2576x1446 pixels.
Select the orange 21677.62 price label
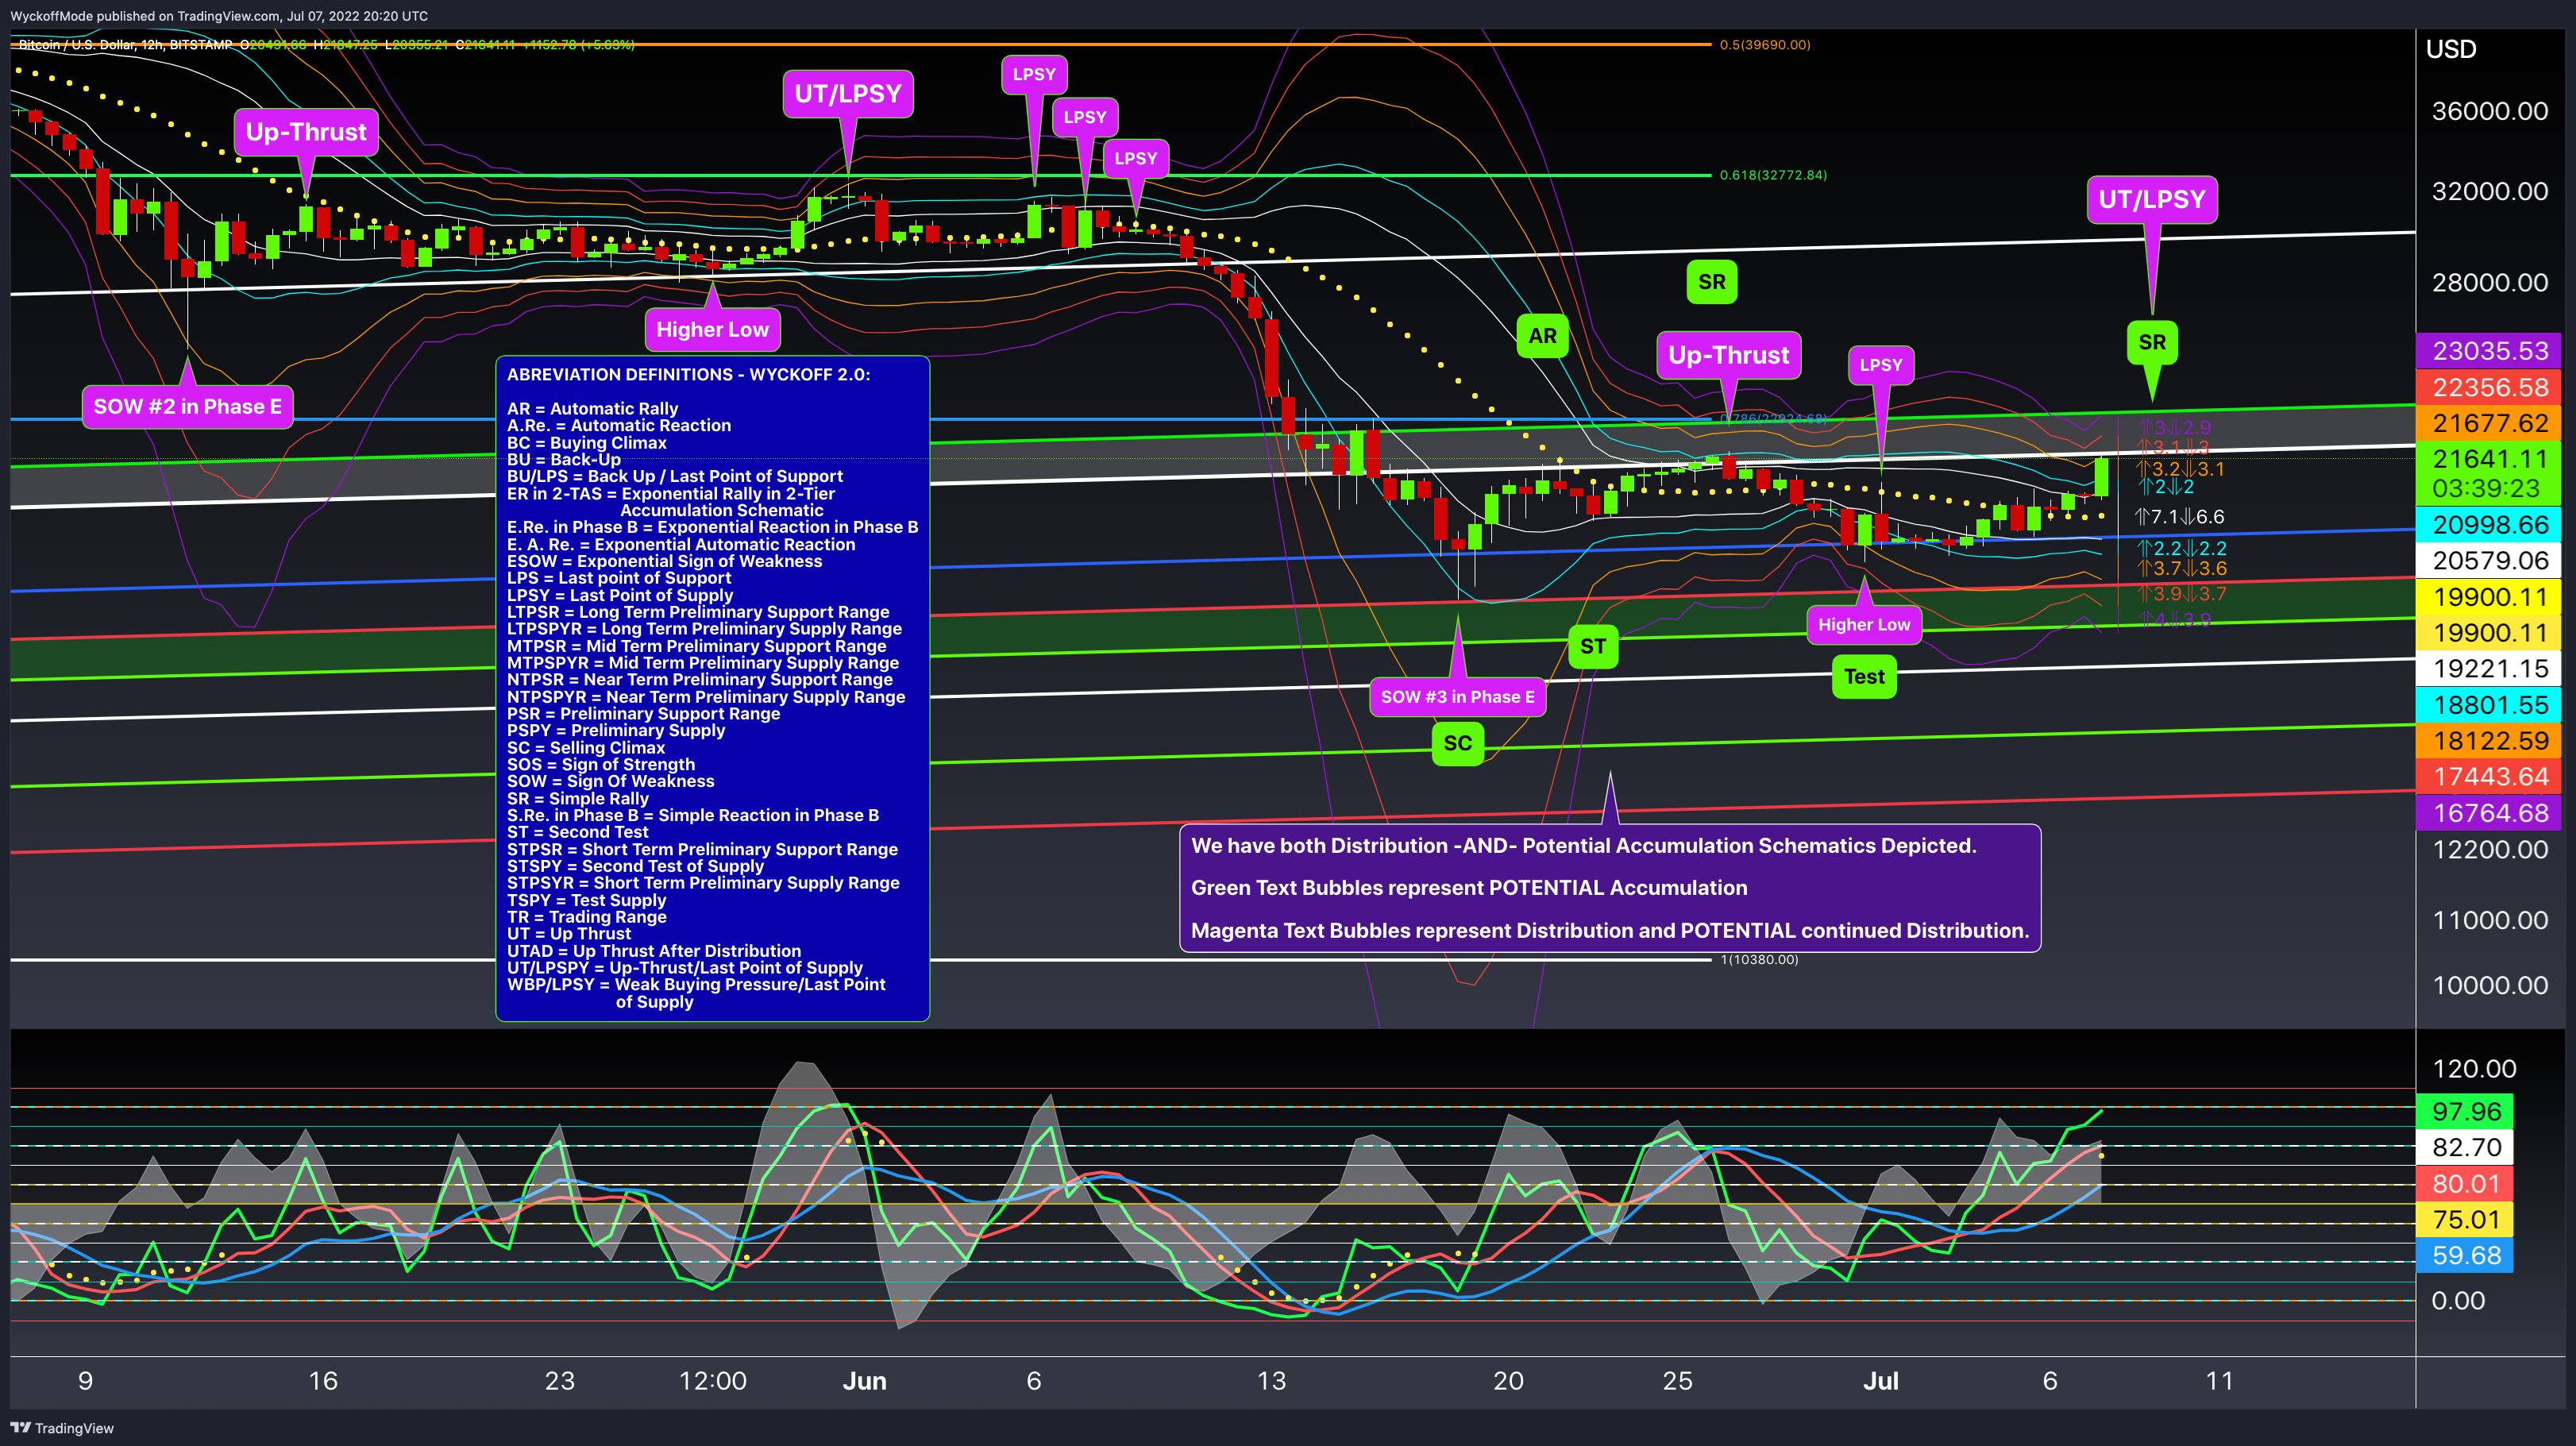point(2489,423)
